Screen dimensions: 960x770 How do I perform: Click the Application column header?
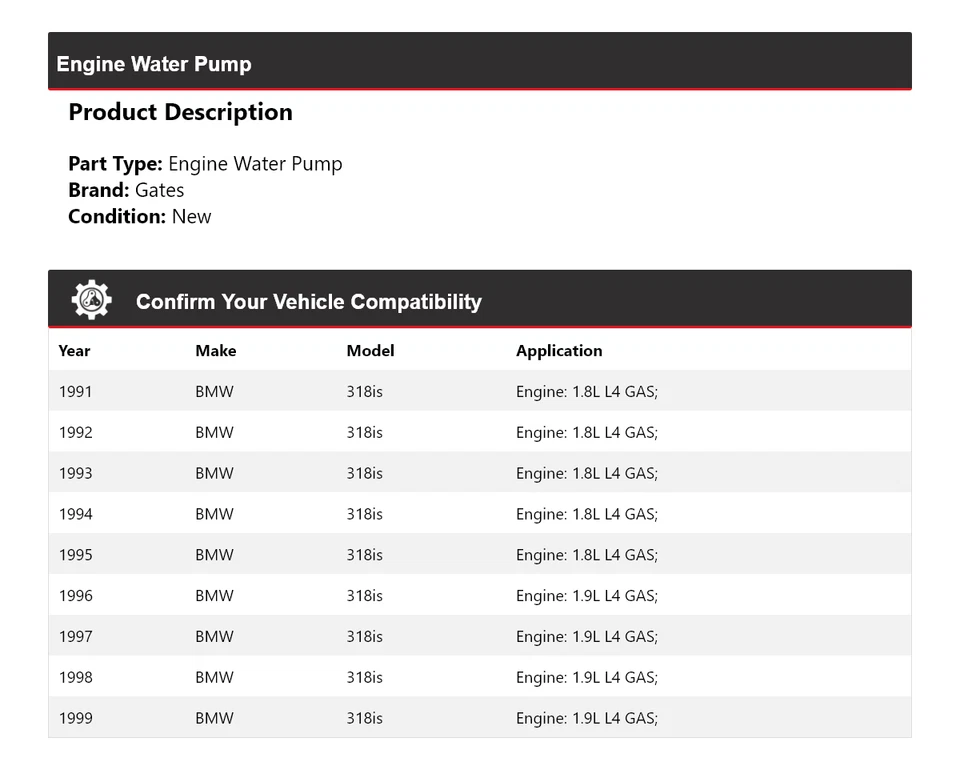559,351
